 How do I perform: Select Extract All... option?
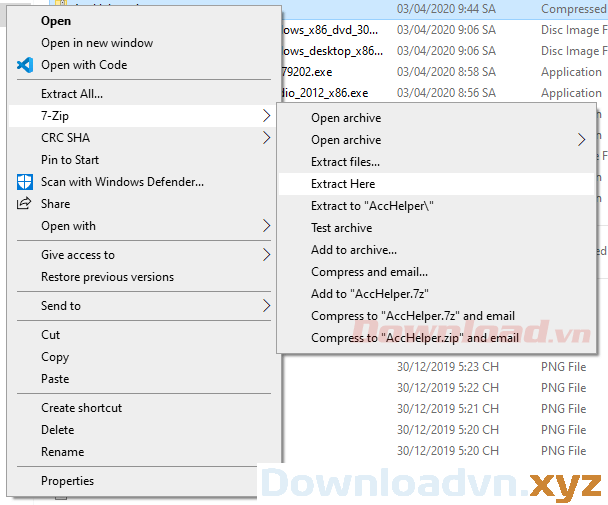pyautogui.click(x=72, y=94)
